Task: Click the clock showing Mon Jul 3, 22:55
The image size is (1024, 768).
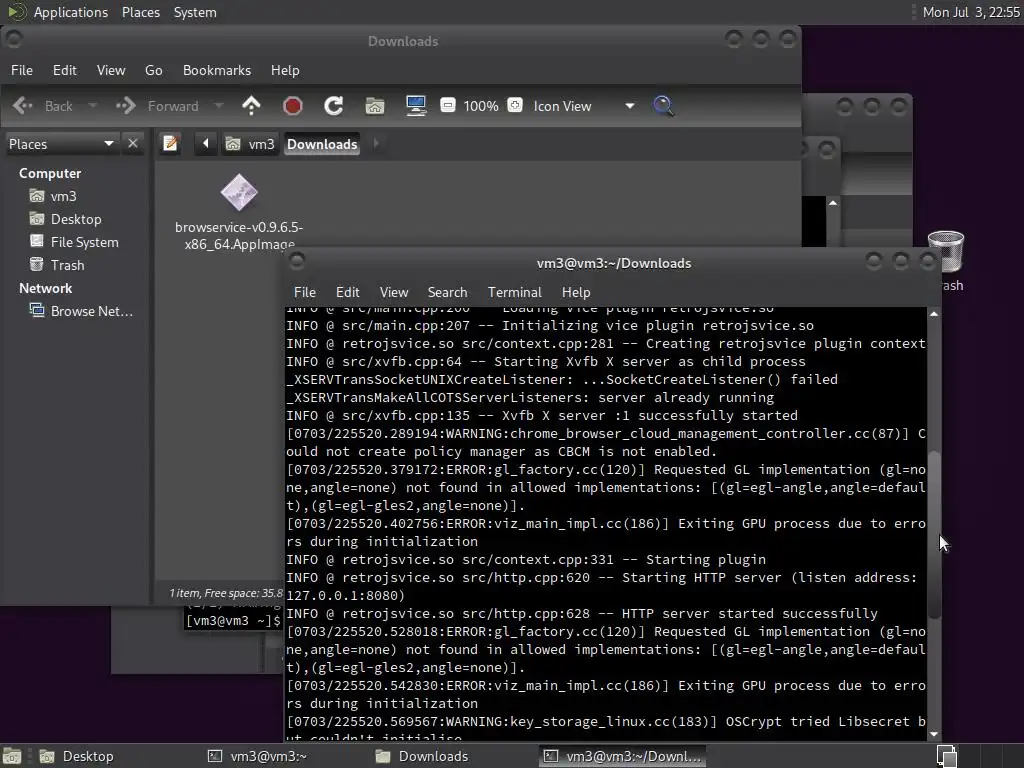Action: click(x=970, y=12)
